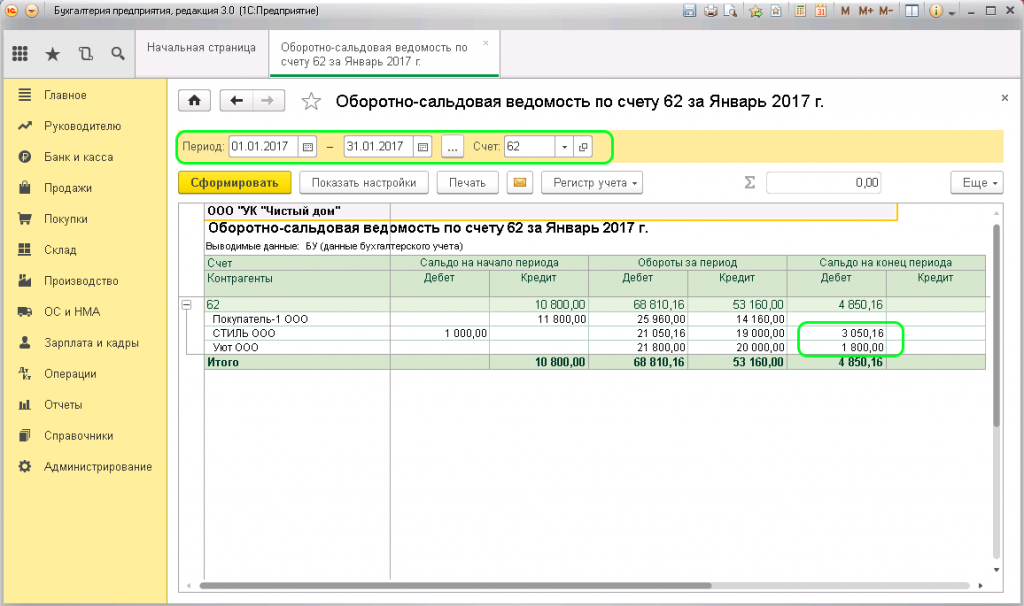1024x606 pixels.
Task: Open Favorites via the star icon
Action: pos(52,54)
